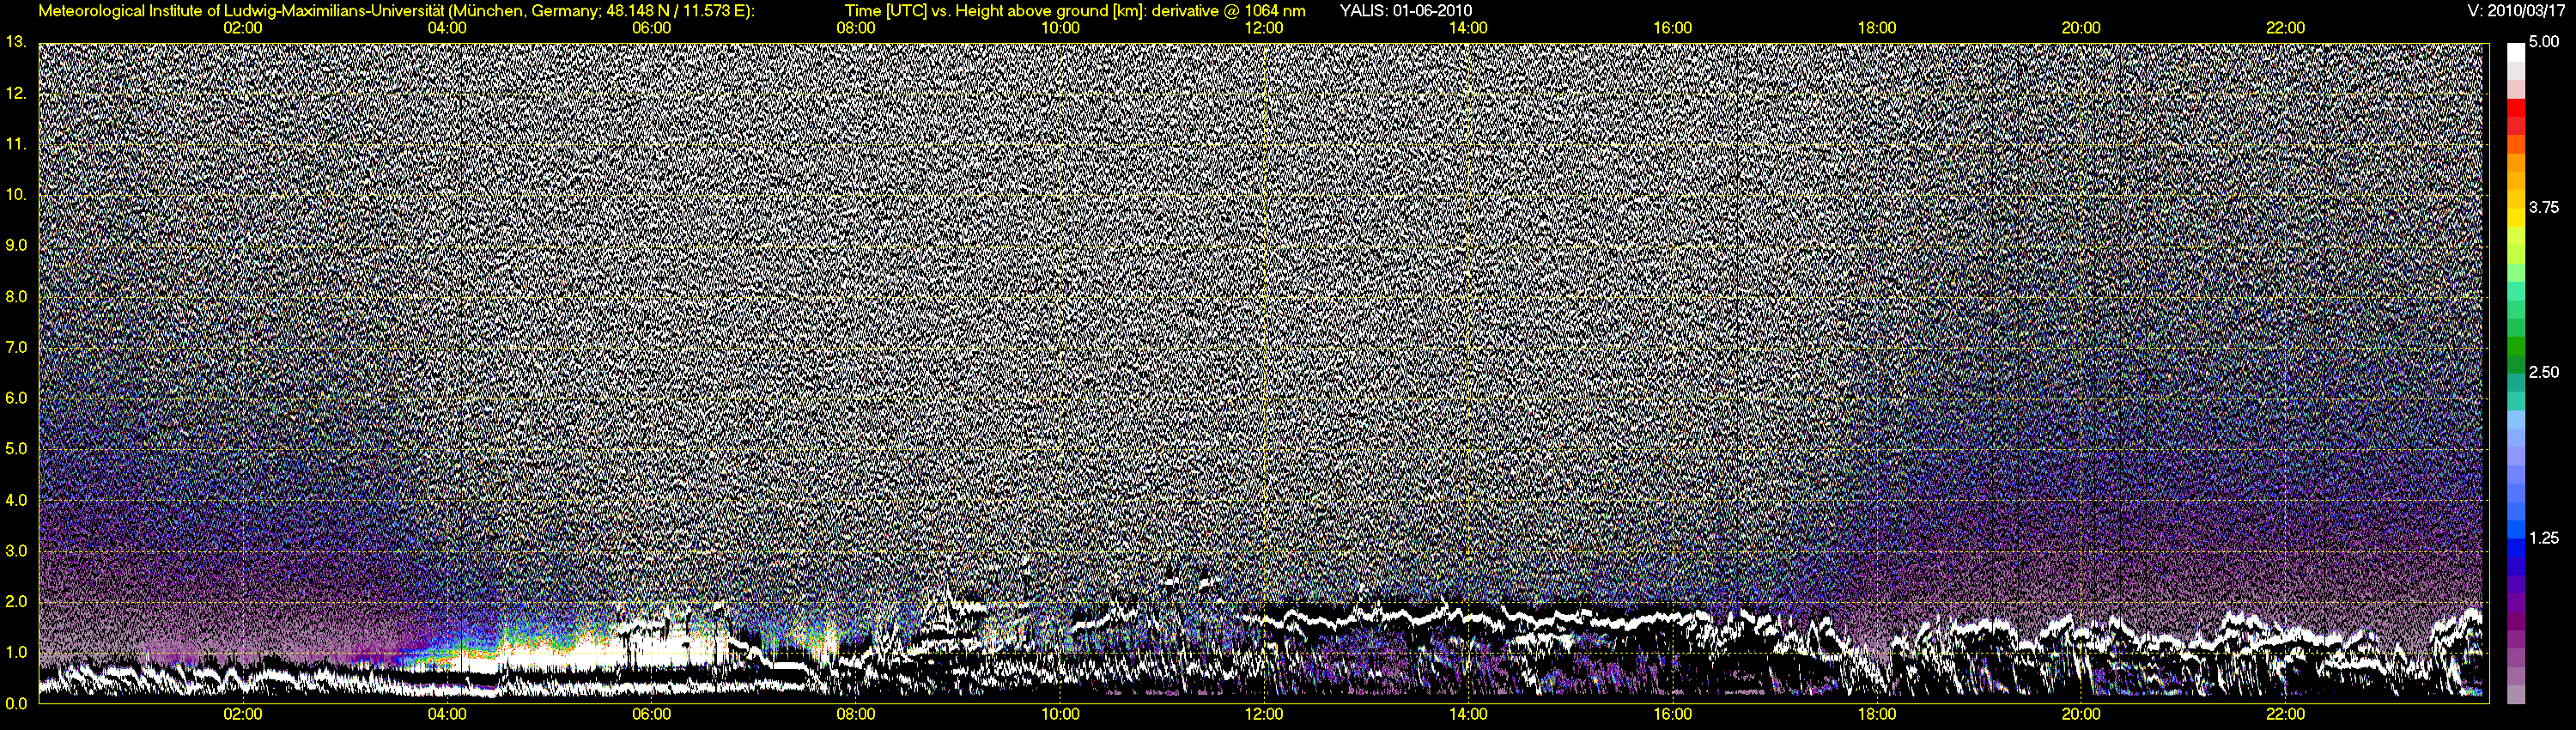The height and width of the screenshot is (730, 2576).
Task: Click the 5.0 height axis label
Action: click(16, 449)
